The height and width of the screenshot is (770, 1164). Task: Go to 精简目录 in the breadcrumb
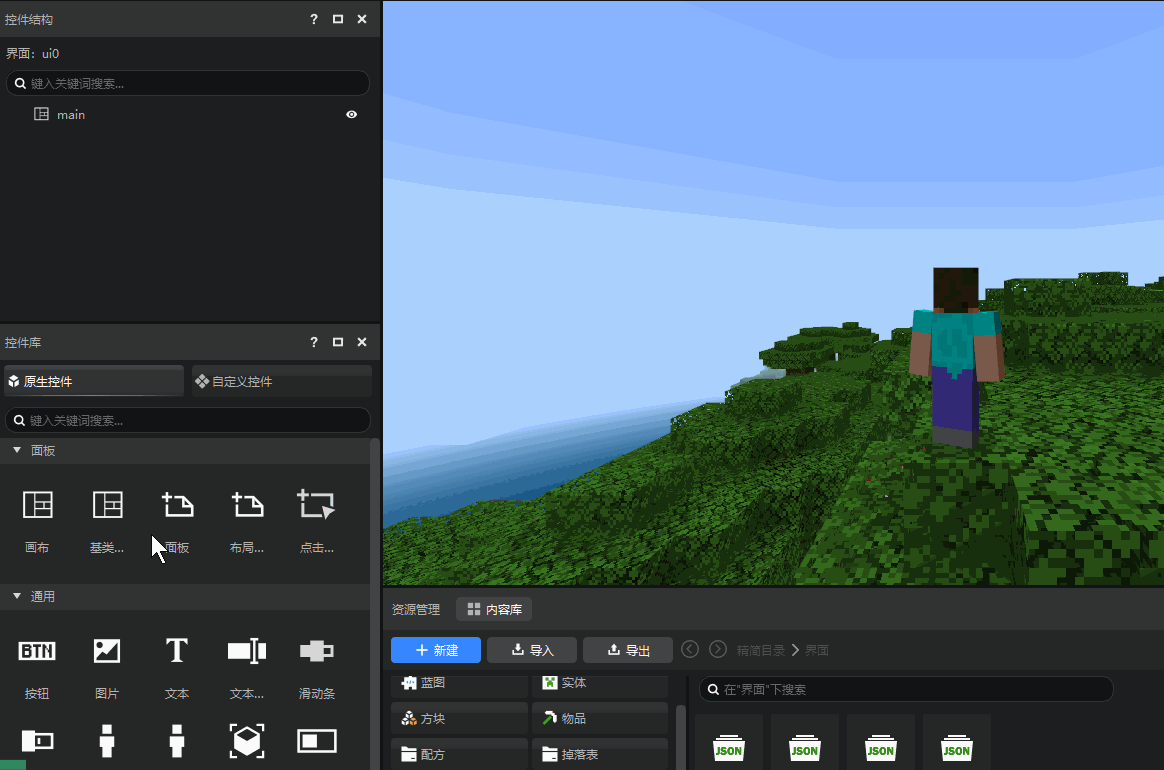[x=761, y=650]
